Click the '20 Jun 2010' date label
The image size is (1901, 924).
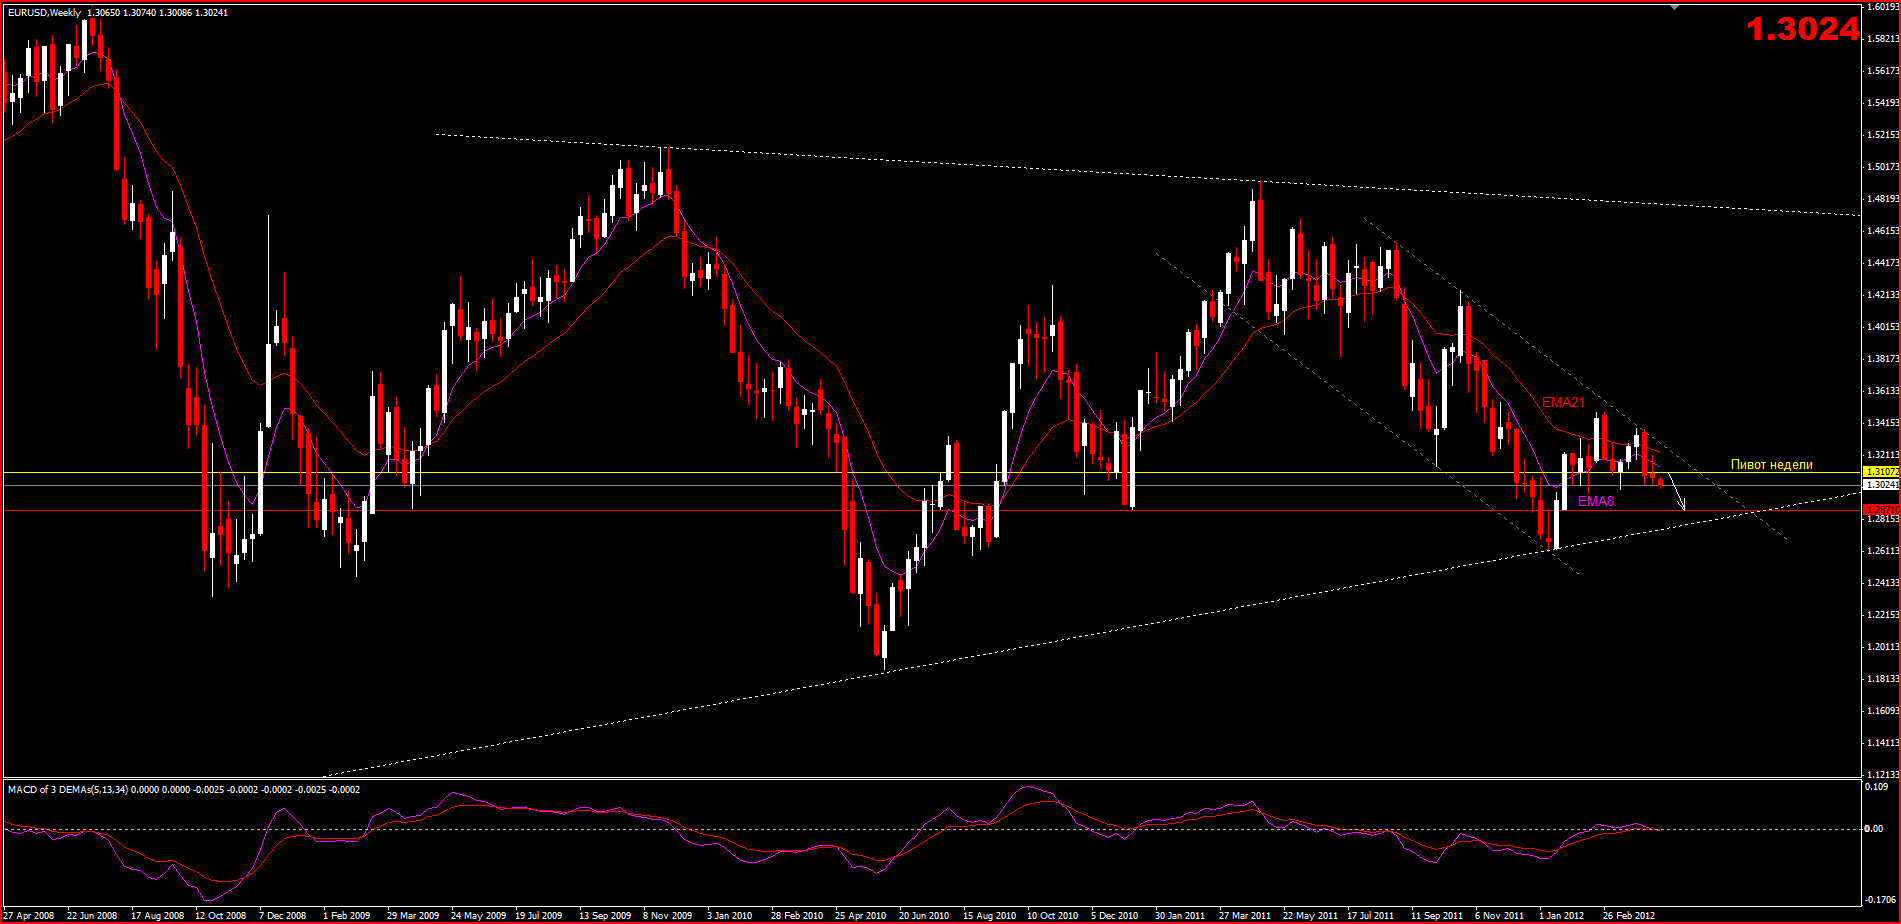924,915
